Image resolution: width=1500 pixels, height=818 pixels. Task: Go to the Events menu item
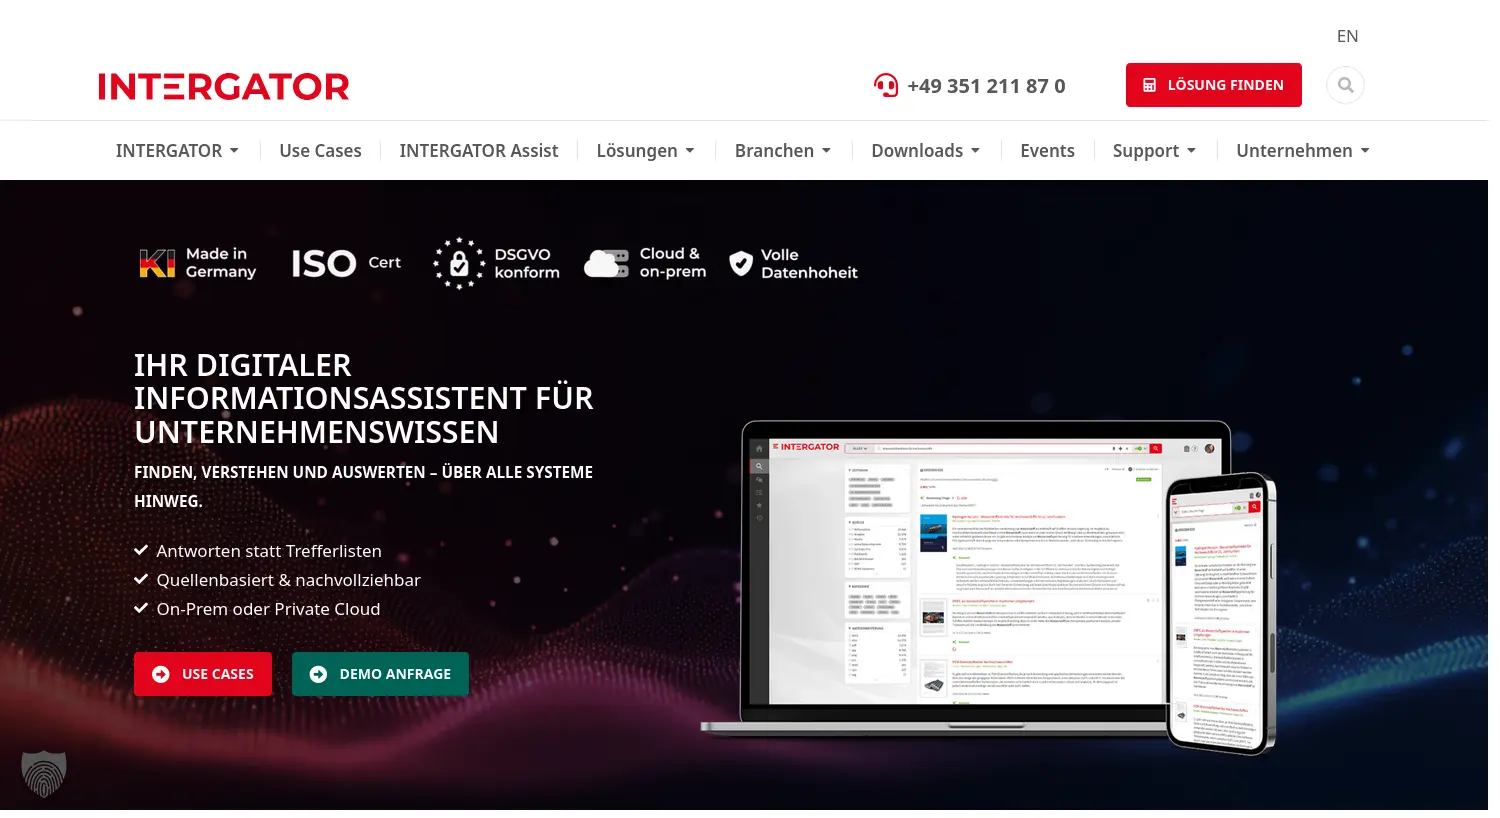pos(1047,151)
